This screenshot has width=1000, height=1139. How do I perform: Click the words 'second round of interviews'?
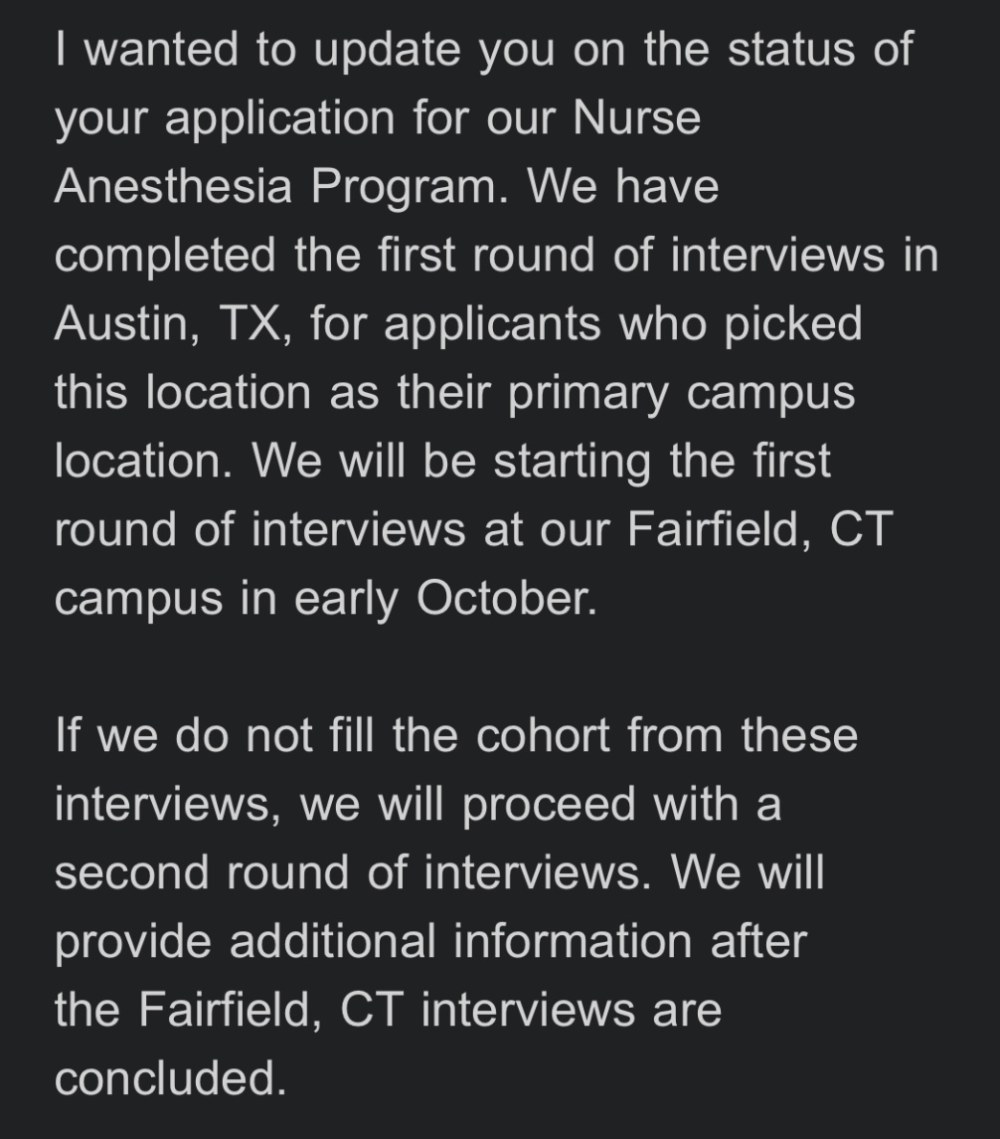pyautogui.click(x=350, y=872)
